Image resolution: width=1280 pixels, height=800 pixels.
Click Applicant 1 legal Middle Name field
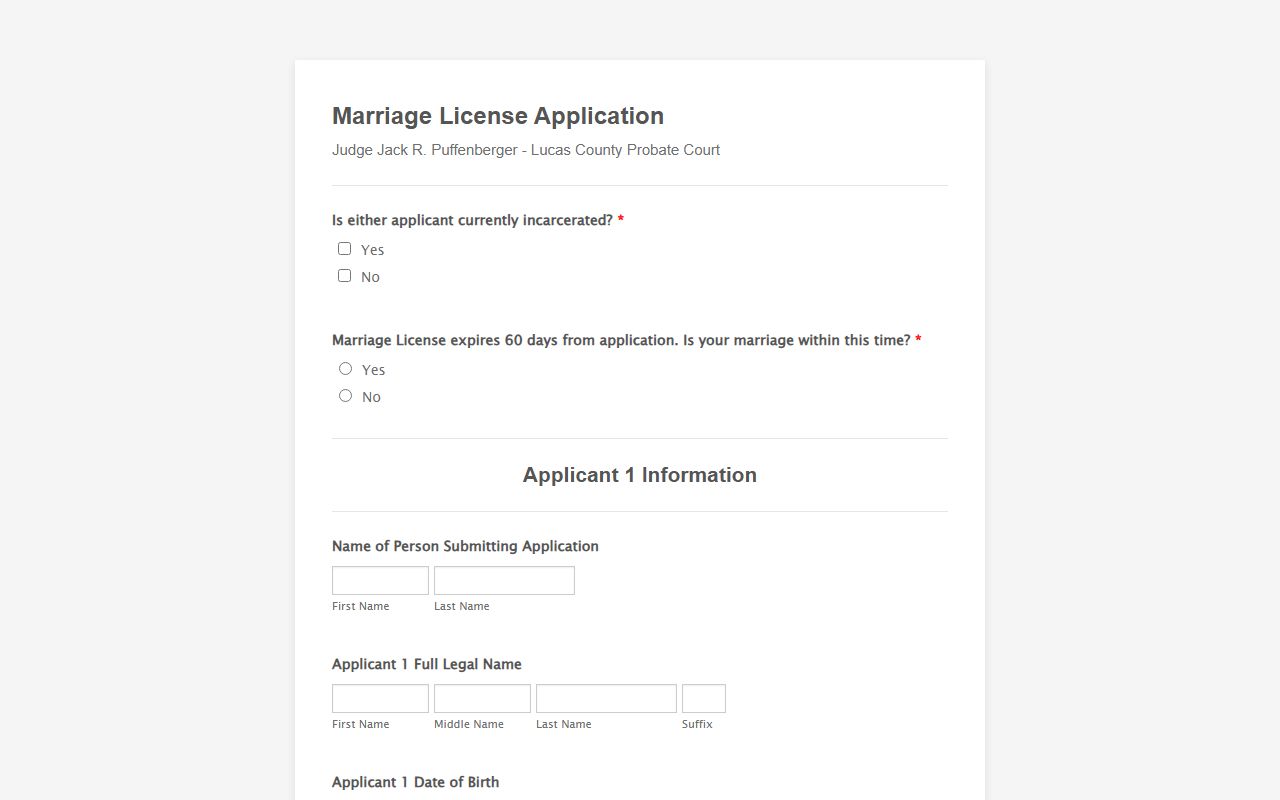(x=482, y=698)
